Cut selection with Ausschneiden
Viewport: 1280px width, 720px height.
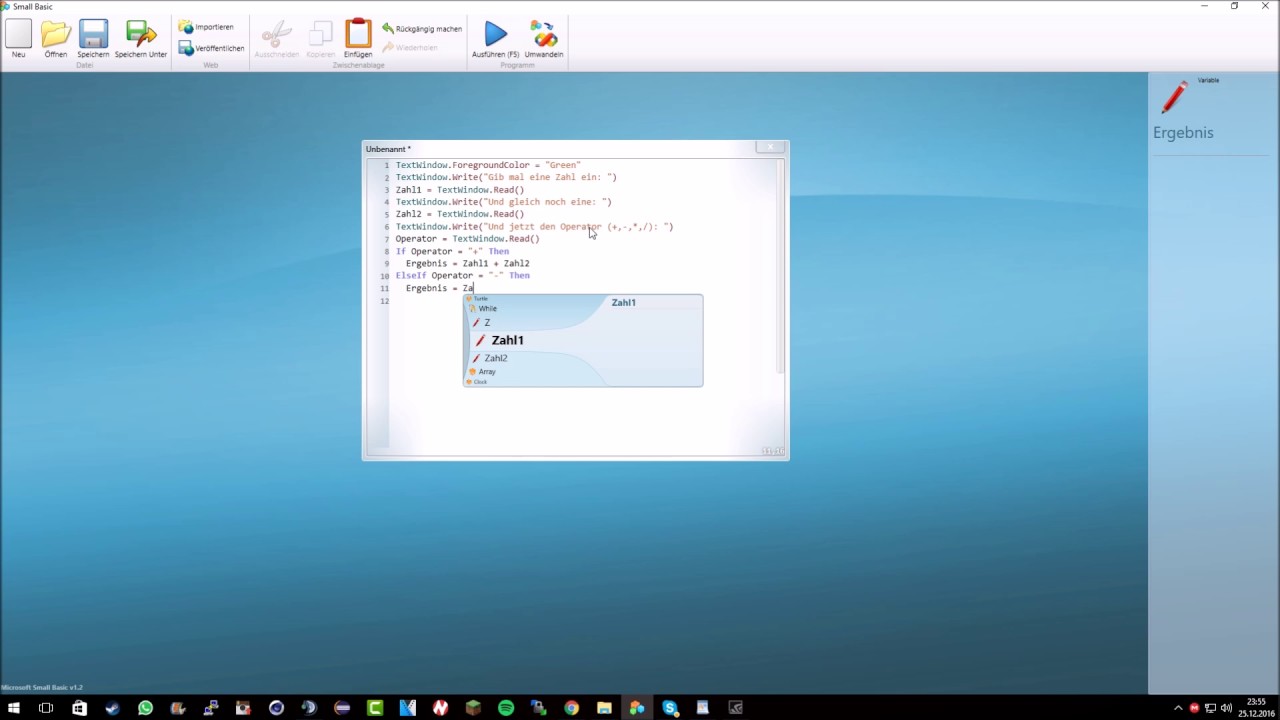pyautogui.click(x=276, y=38)
